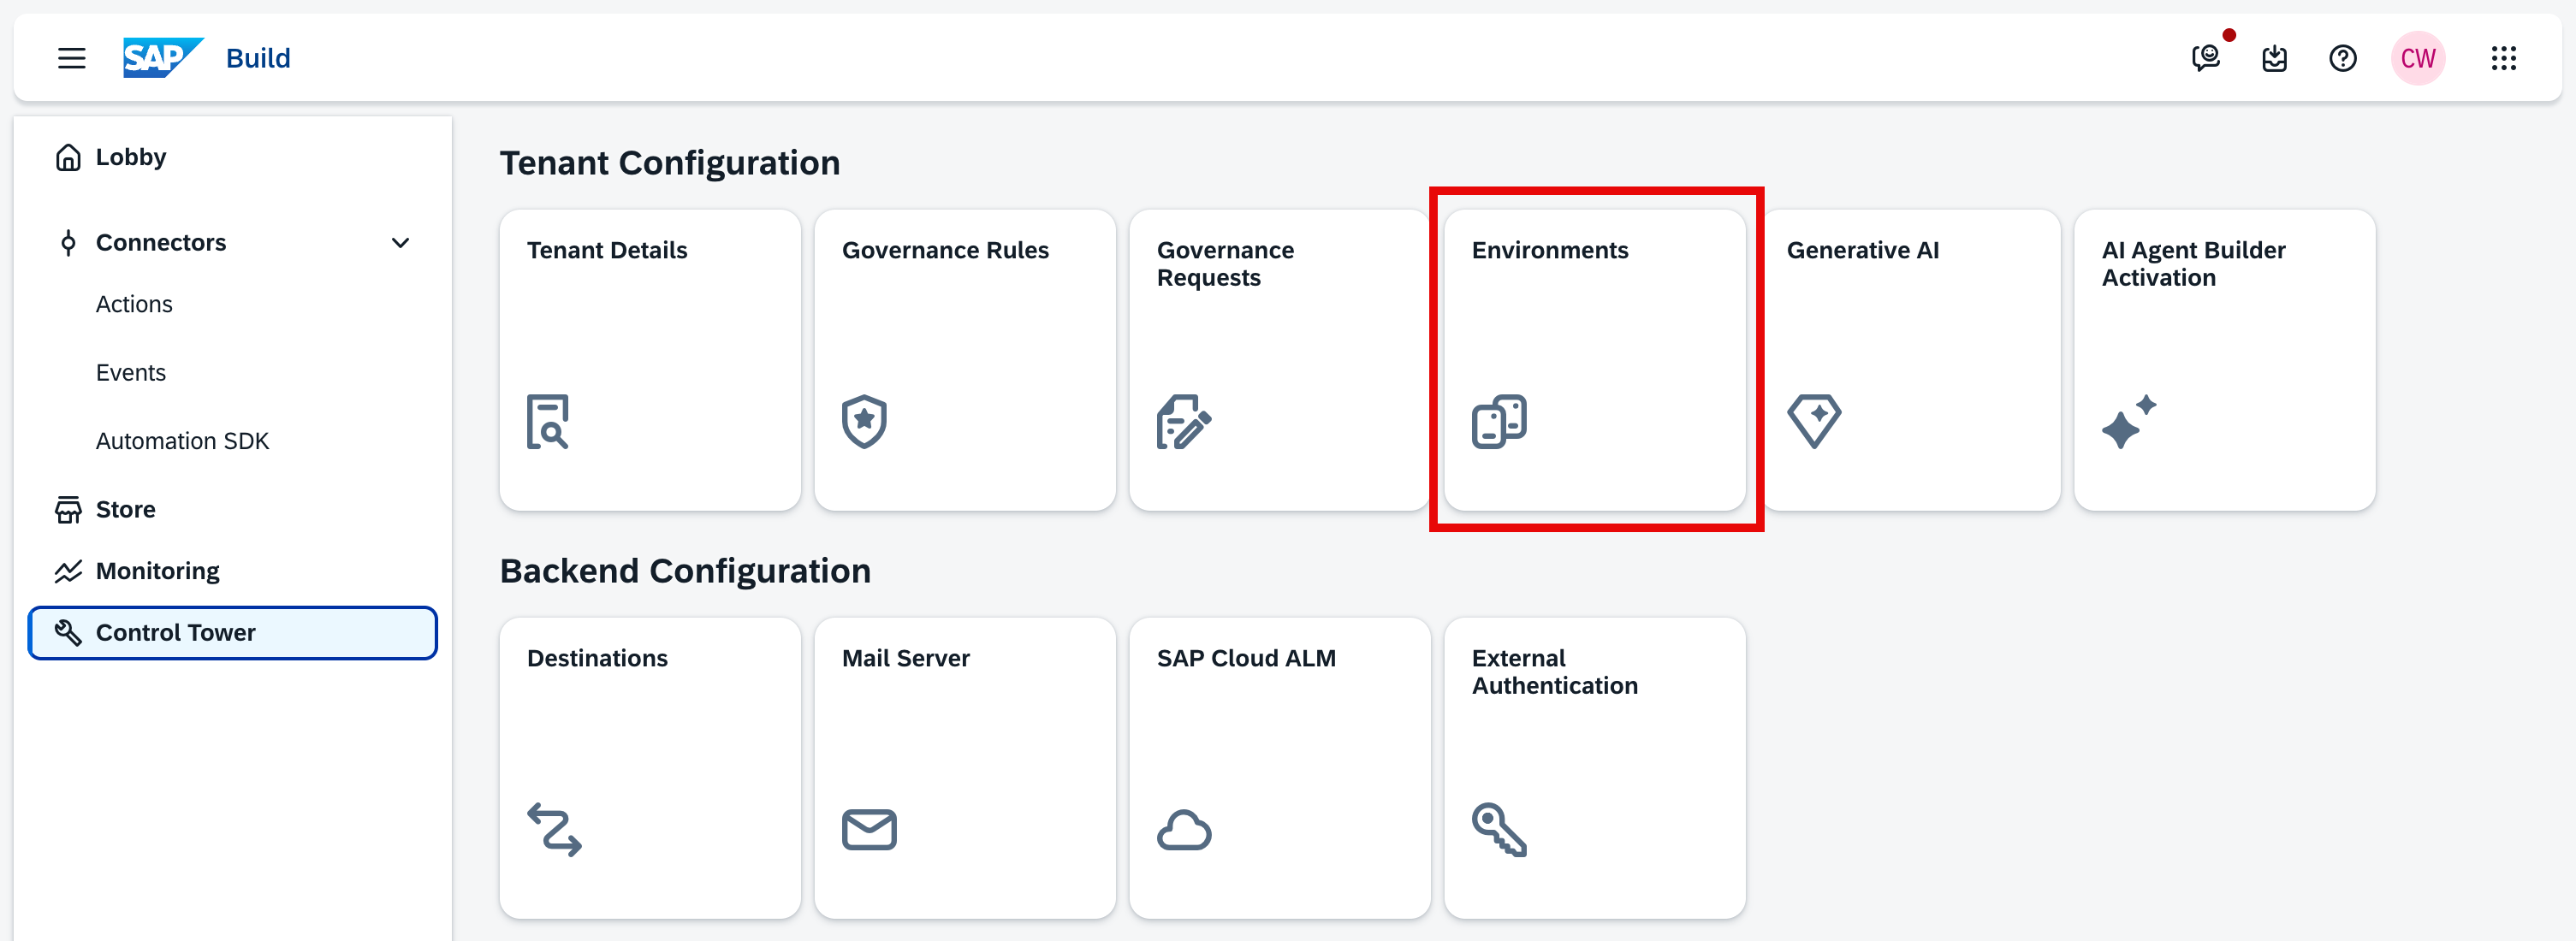Click the SAP logo
The height and width of the screenshot is (941, 2576).
[x=162, y=57]
